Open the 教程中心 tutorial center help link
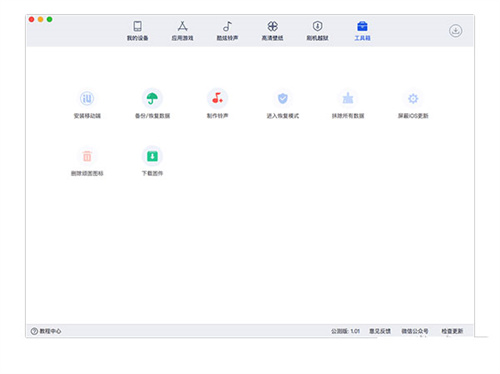Screen dimensions: 500x374 (46, 331)
